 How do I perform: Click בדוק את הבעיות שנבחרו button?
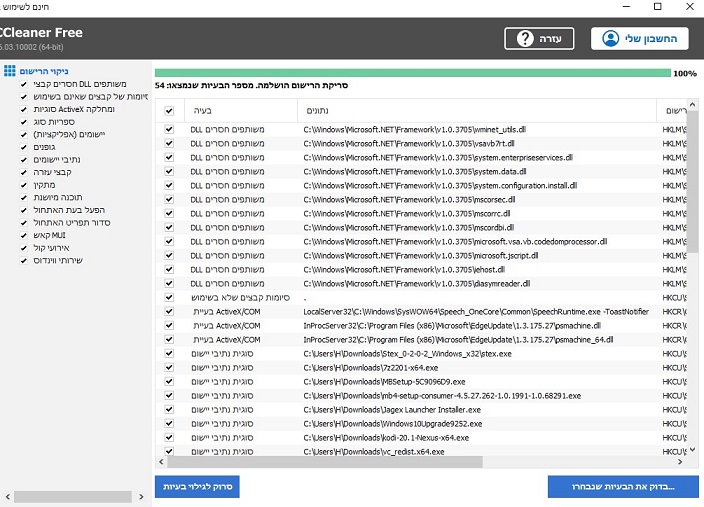tap(623, 487)
